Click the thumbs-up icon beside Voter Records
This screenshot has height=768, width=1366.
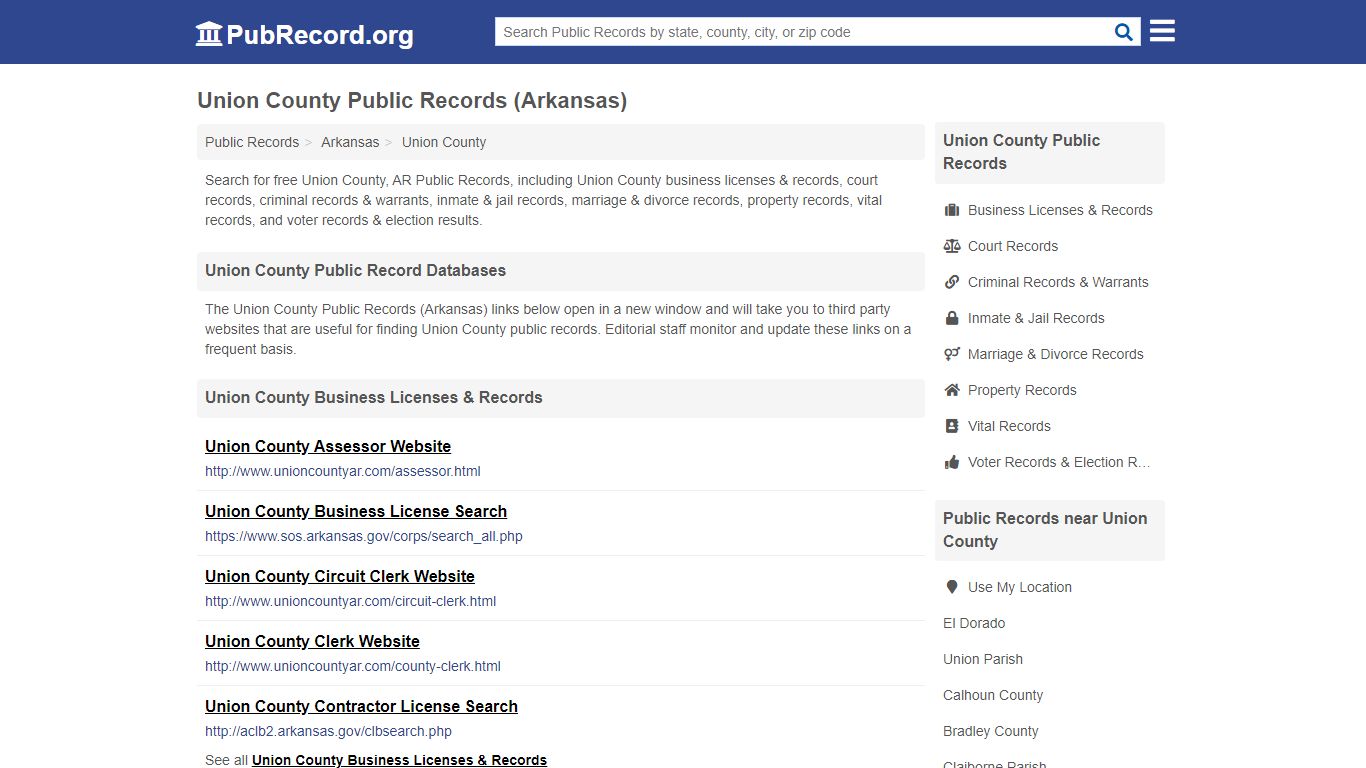coord(952,462)
